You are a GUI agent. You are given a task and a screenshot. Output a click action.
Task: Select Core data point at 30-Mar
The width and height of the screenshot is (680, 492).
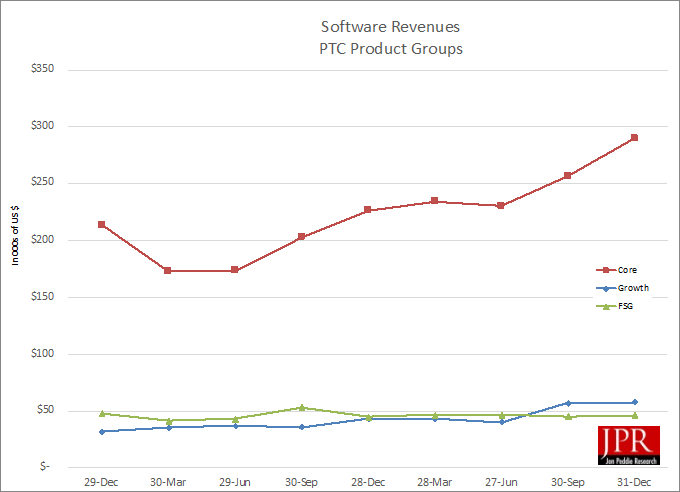pos(168,271)
